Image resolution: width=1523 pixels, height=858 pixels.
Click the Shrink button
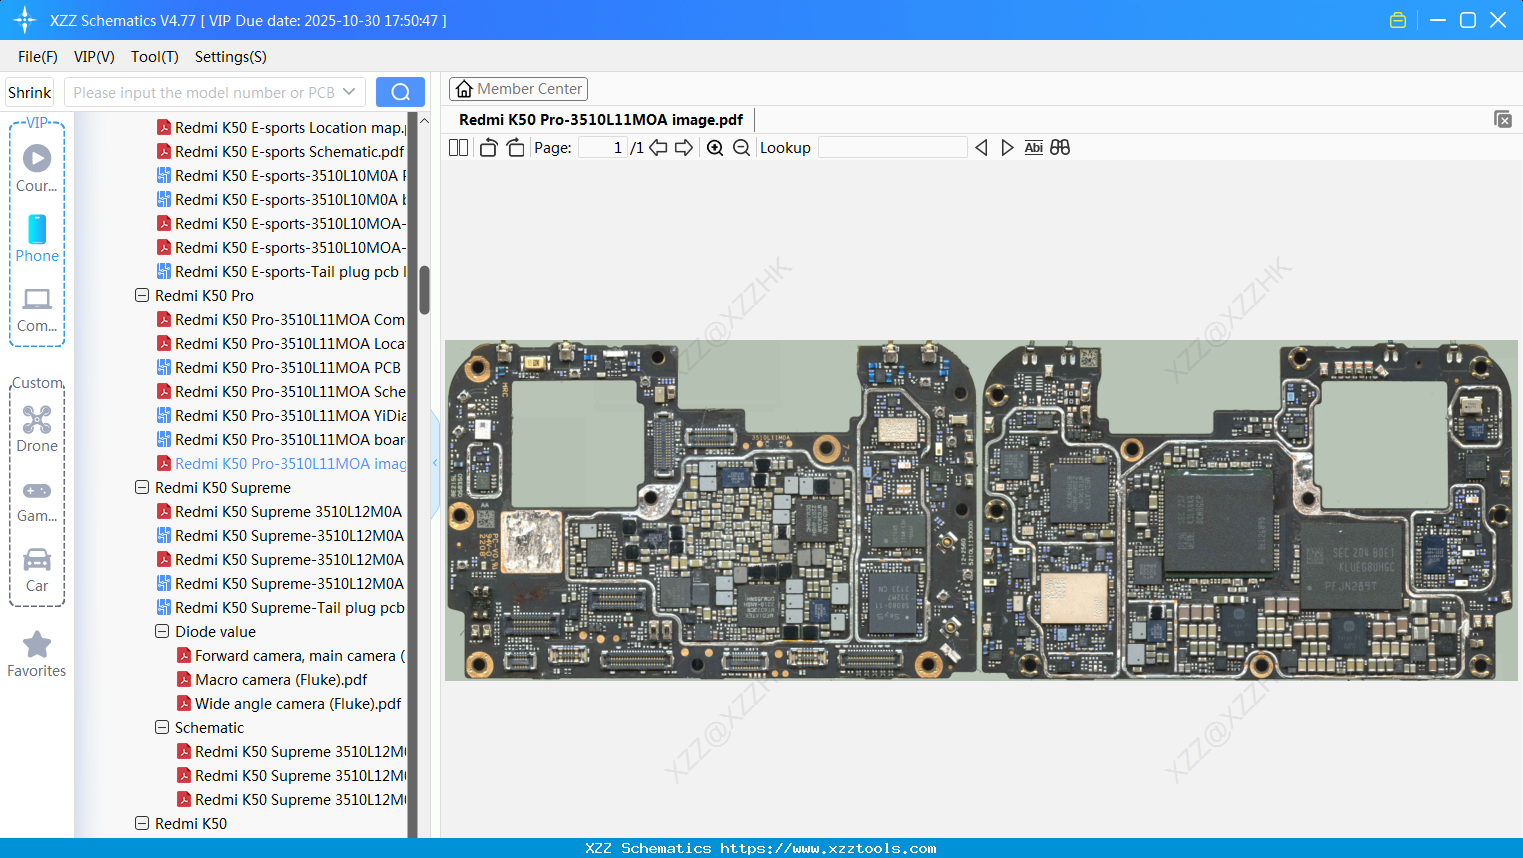pos(29,91)
